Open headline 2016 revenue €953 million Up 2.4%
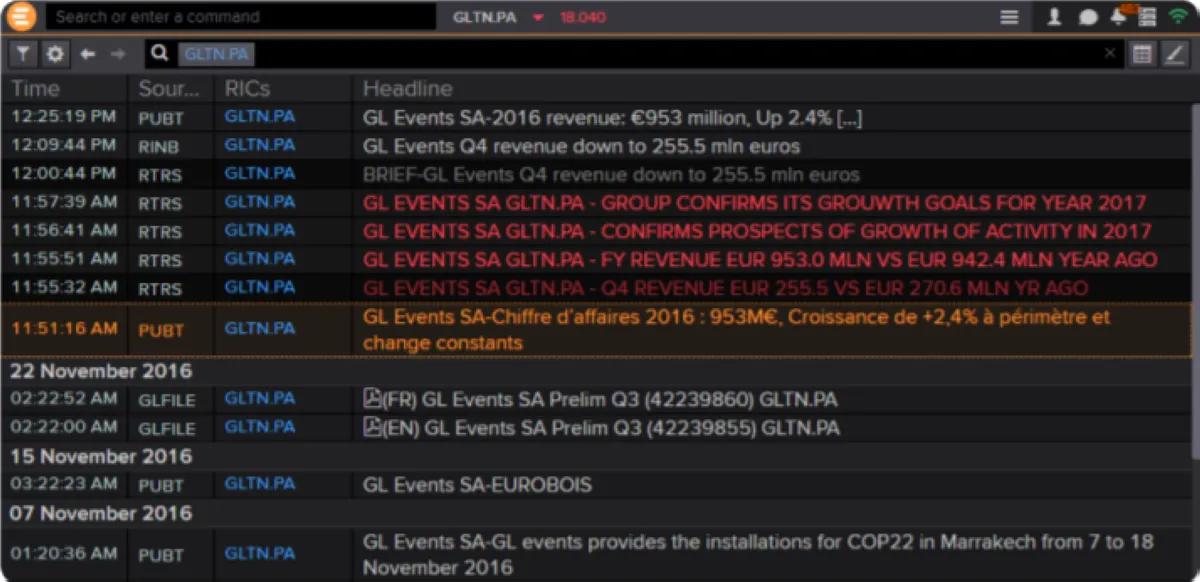This screenshot has height=582, width=1200. point(612,118)
